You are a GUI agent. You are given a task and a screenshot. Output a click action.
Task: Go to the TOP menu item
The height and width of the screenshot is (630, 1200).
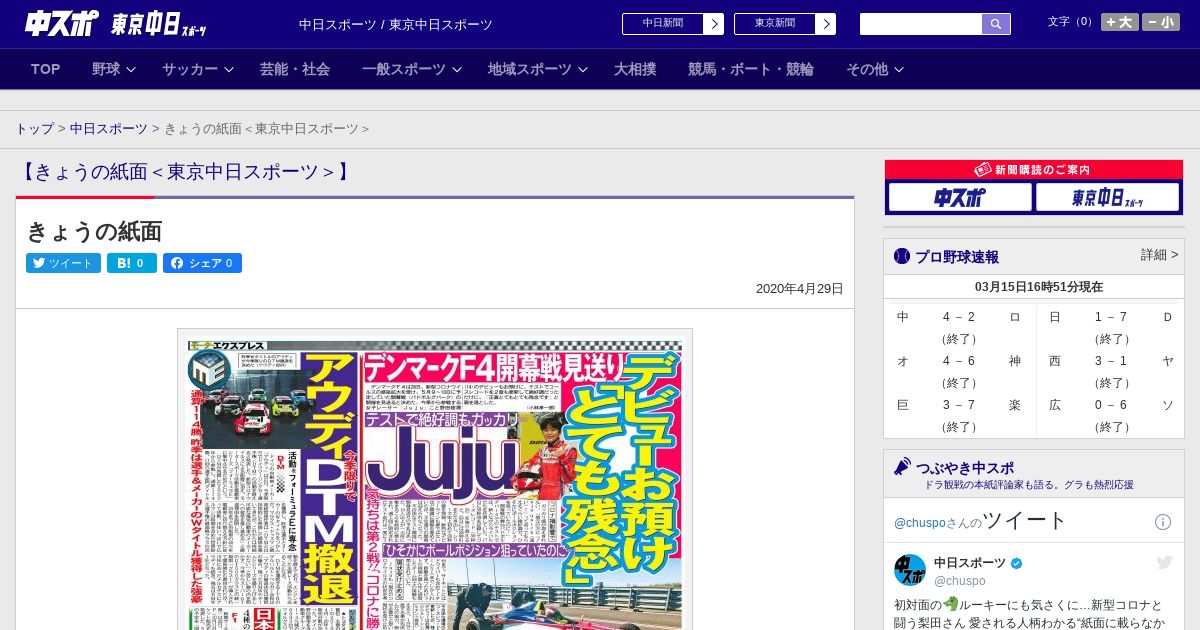tap(46, 69)
